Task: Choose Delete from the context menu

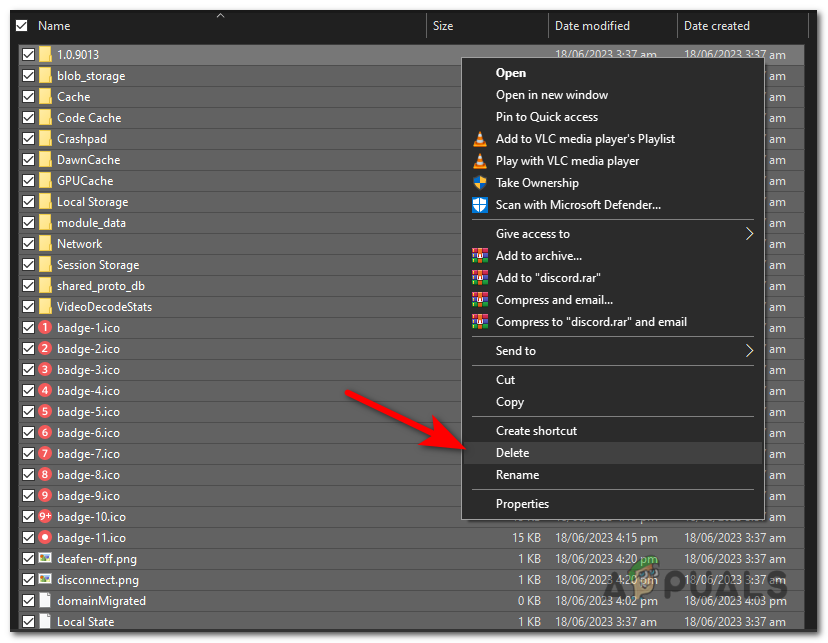Action: (x=512, y=452)
